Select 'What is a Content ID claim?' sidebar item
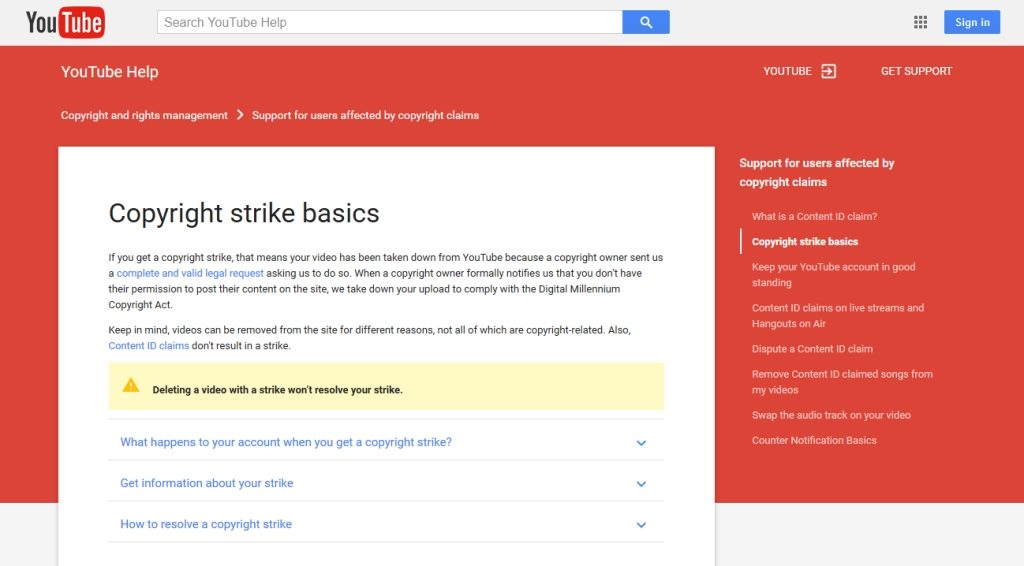 coord(814,216)
